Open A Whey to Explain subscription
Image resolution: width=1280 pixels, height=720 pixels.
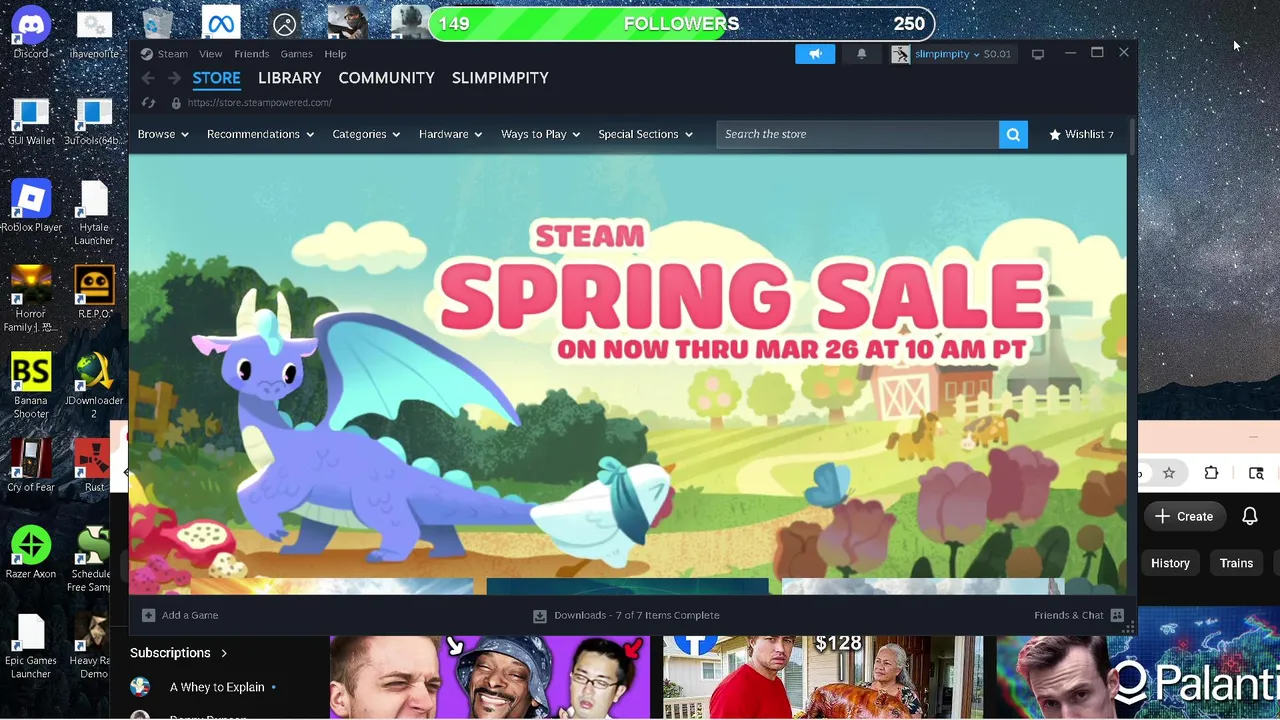pos(217,687)
